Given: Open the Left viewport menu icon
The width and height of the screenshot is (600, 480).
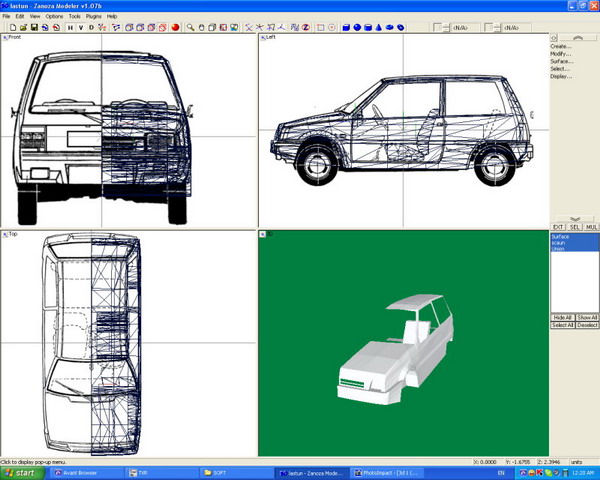Looking at the screenshot, I should pos(263,38).
